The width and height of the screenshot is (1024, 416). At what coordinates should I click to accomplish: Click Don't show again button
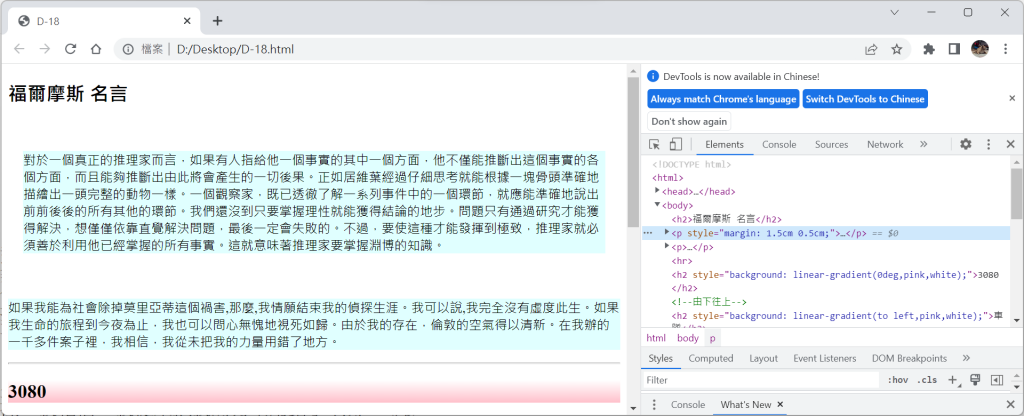tap(689, 121)
